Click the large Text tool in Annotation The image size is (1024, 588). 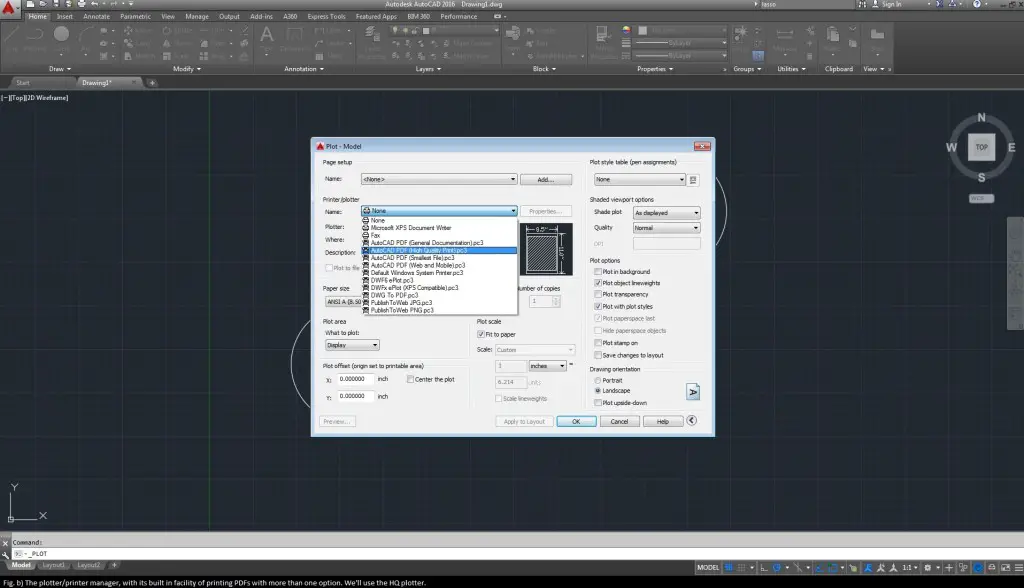click(x=267, y=36)
